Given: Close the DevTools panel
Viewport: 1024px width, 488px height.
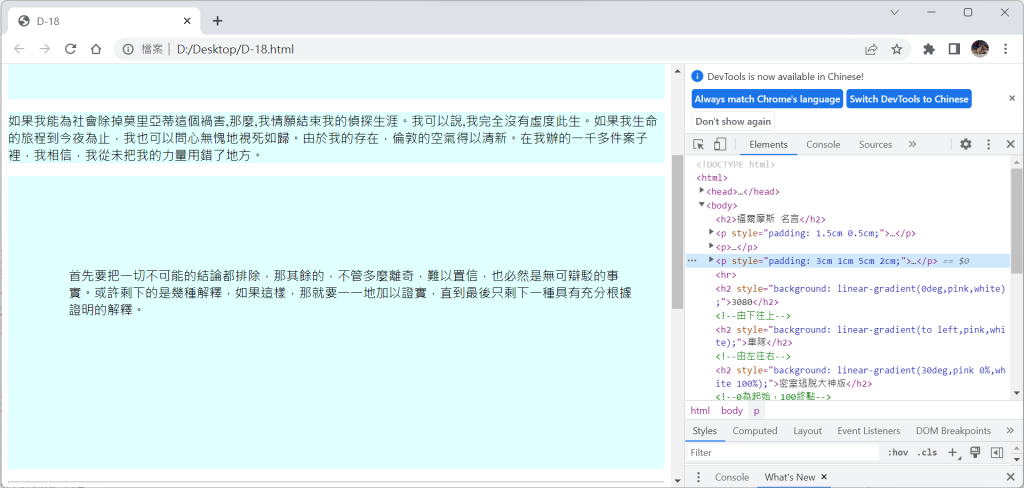Looking at the screenshot, I should coord(1010,144).
